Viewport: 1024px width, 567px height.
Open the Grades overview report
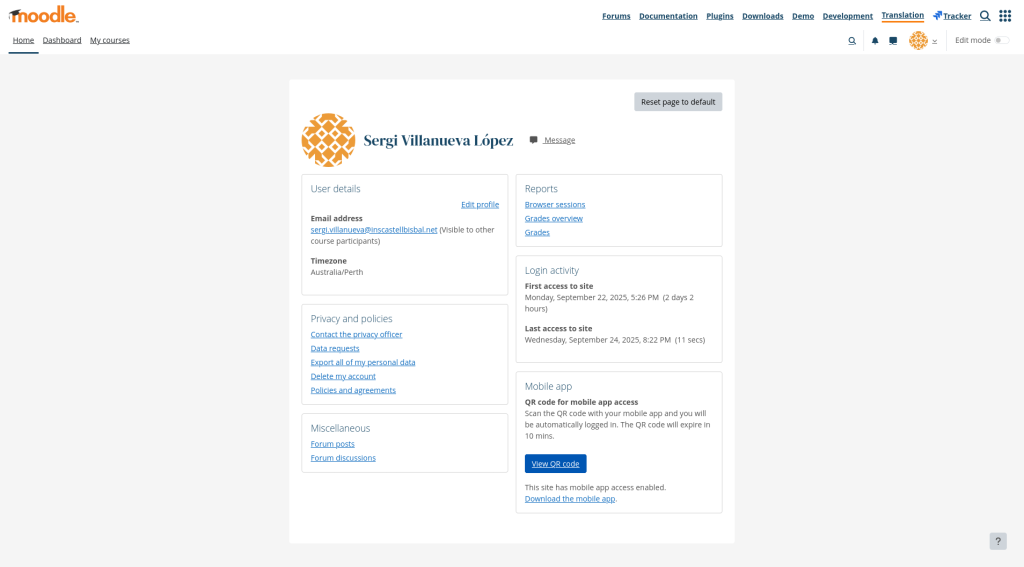point(554,218)
